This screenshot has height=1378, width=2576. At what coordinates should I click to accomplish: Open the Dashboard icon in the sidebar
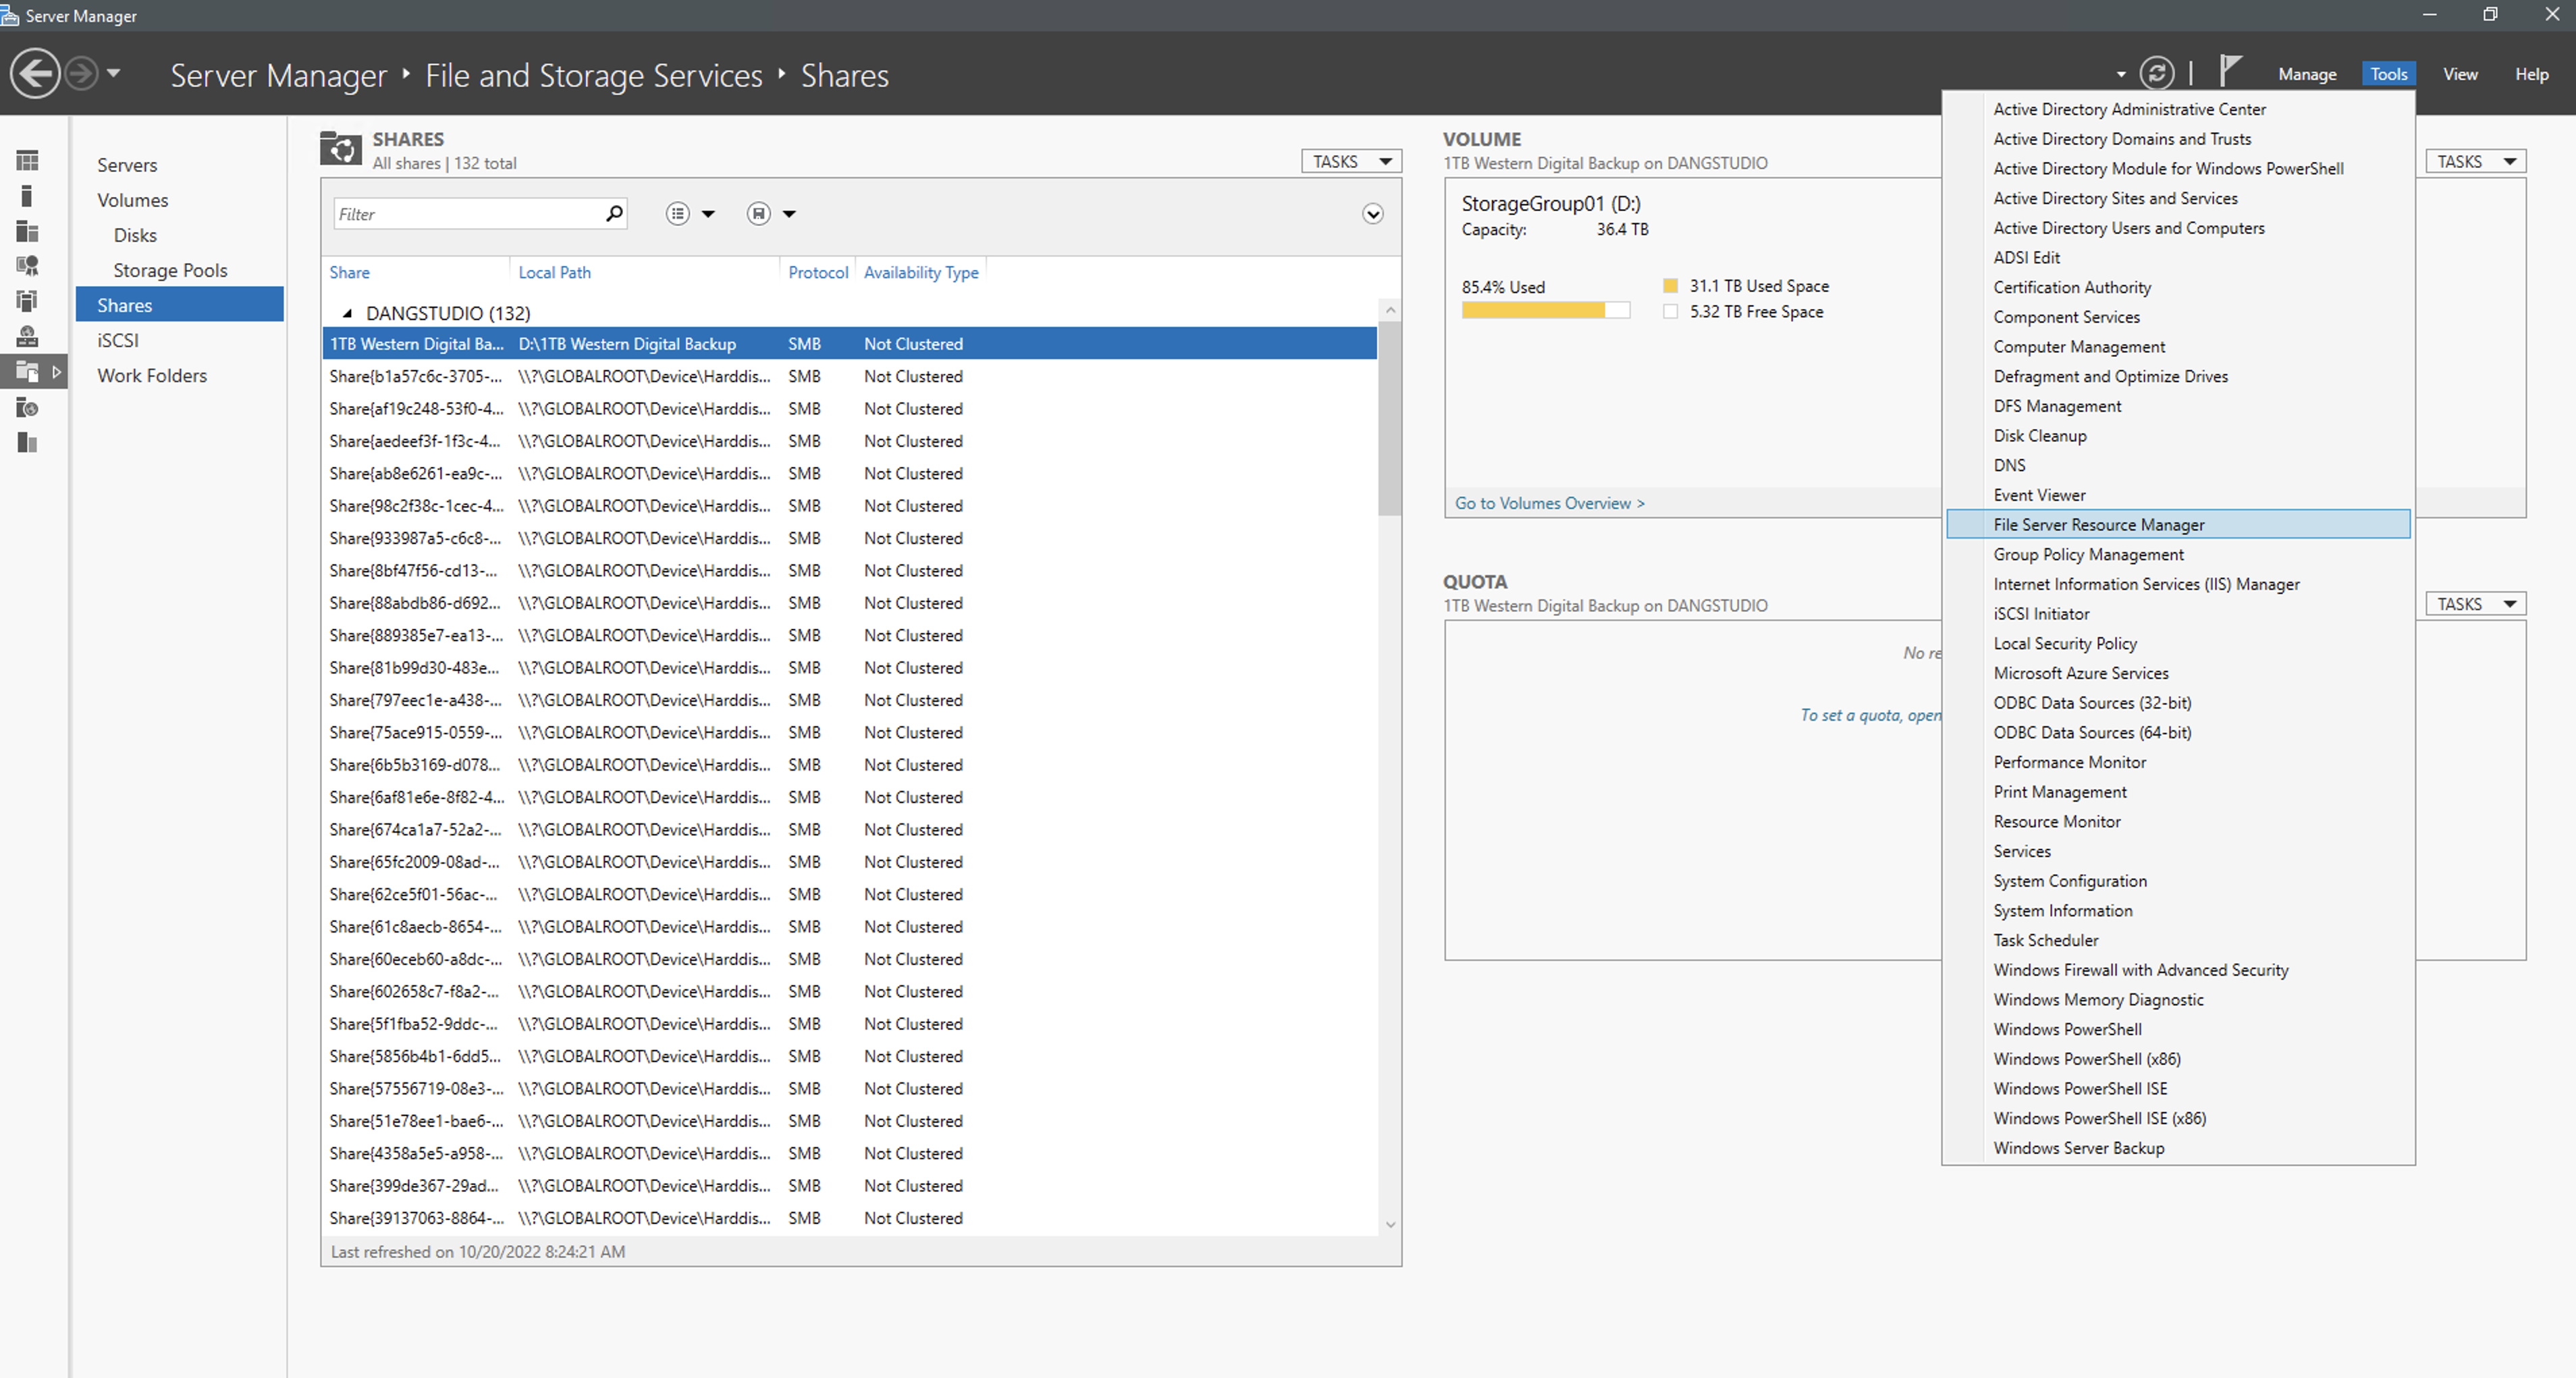tap(28, 160)
